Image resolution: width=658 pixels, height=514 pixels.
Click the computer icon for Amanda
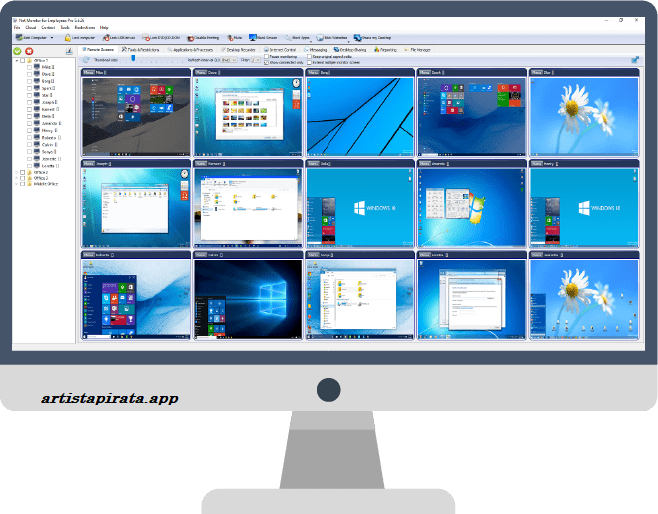(37, 123)
